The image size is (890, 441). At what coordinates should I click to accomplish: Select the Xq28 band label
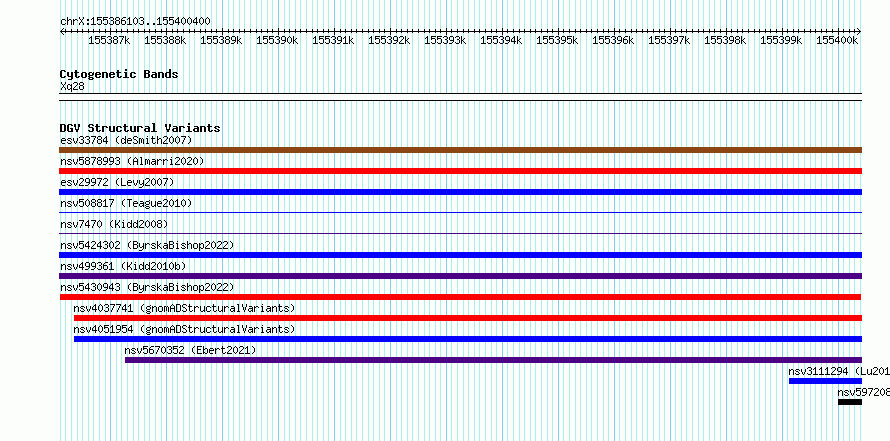click(72, 86)
